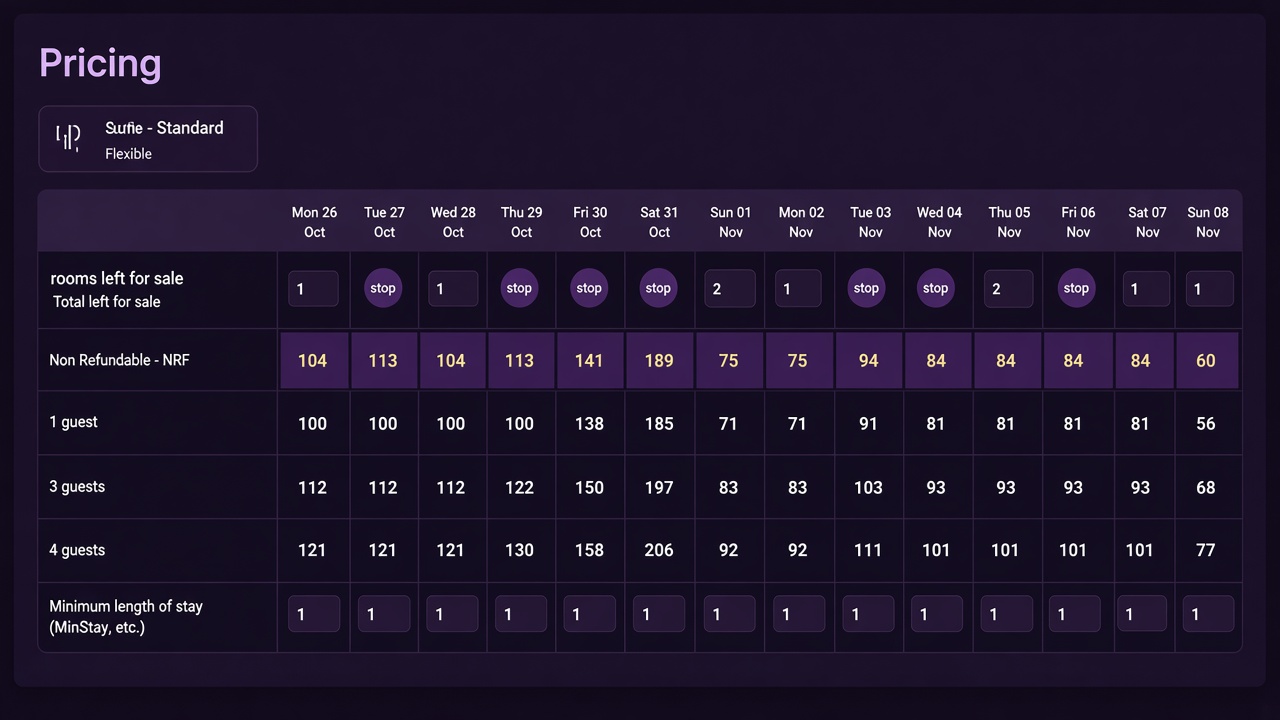This screenshot has width=1280, height=720.
Task: Select NRF price 189 for Sat 31 Oct
Action: click(659, 361)
